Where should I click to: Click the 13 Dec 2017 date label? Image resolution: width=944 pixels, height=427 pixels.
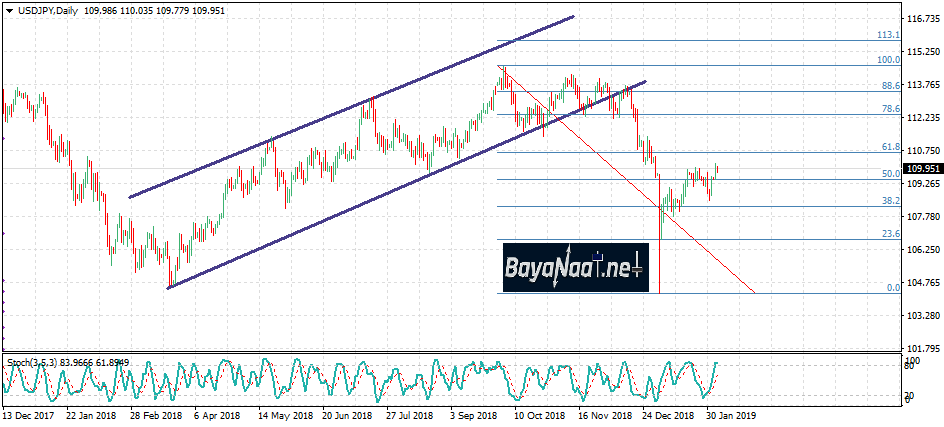28,414
